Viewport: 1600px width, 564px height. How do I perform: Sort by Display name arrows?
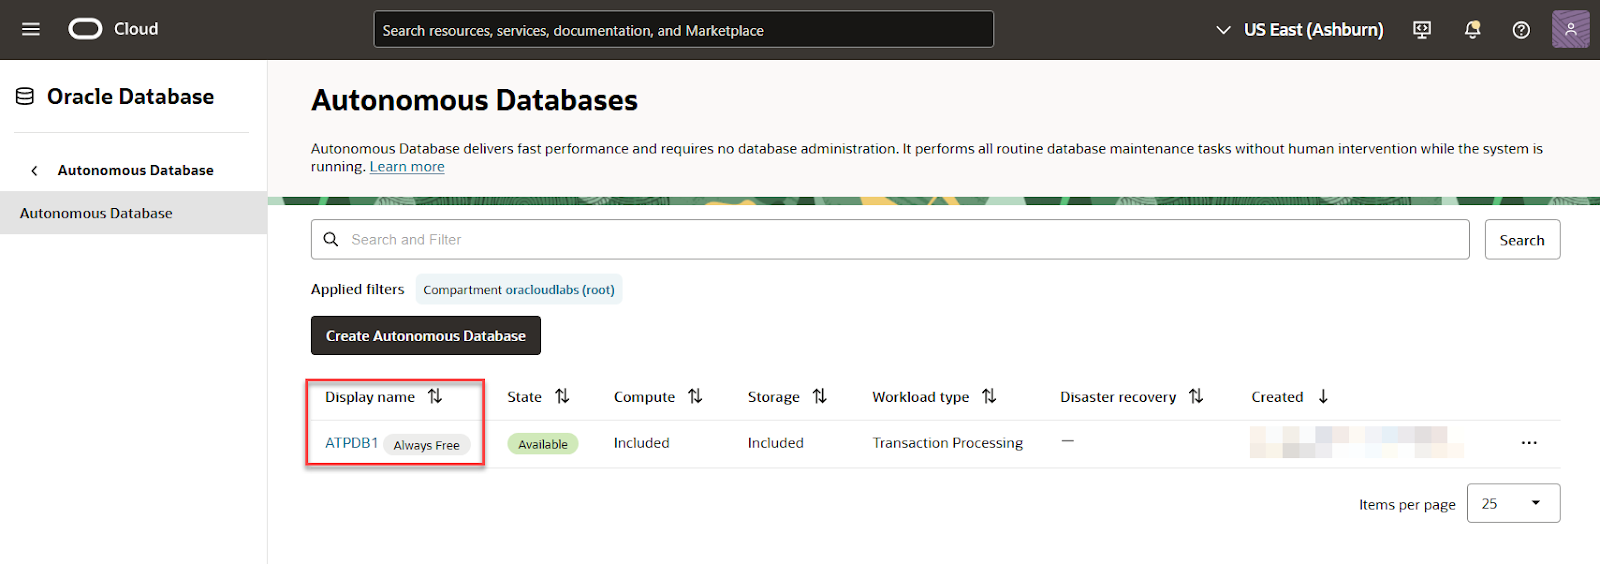[435, 397]
